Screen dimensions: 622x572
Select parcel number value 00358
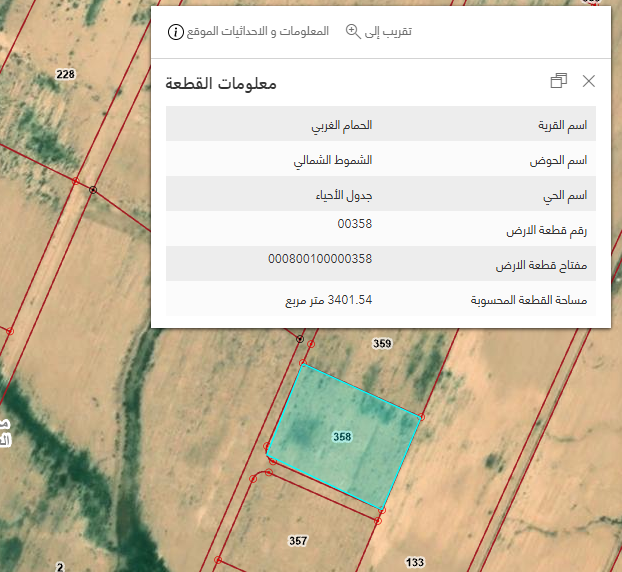355,224
